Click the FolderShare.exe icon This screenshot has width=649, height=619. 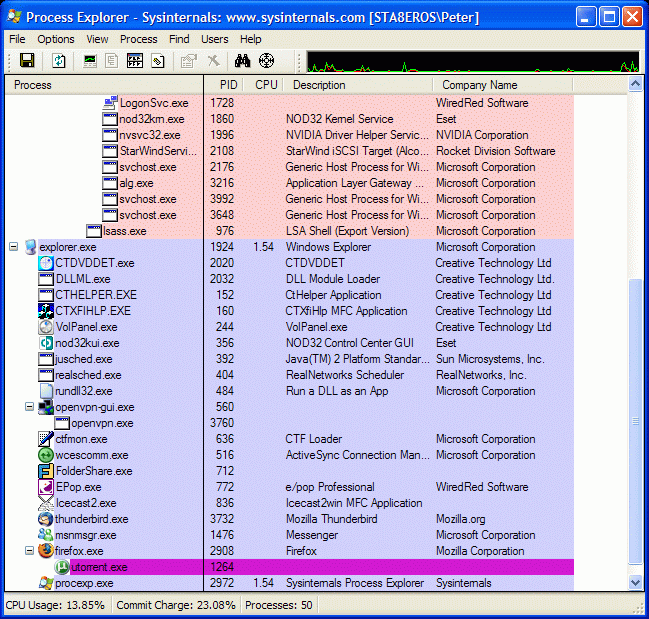click(46, 471)
